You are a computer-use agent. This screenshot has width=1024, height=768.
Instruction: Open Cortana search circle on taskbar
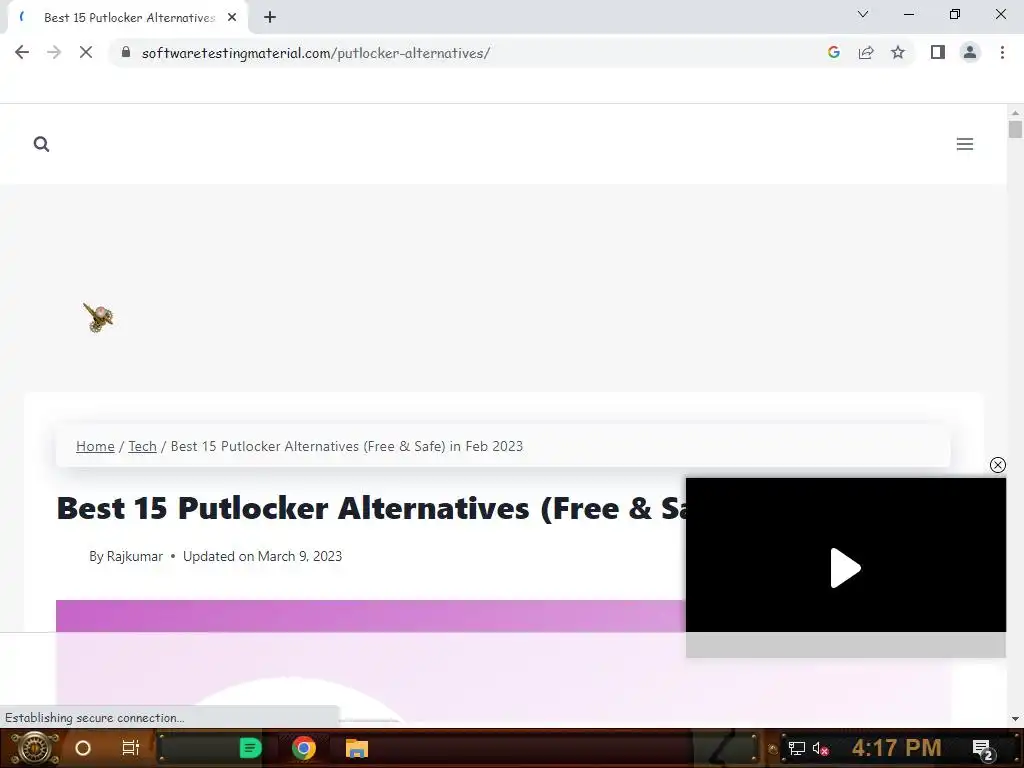tap(83, 748)
